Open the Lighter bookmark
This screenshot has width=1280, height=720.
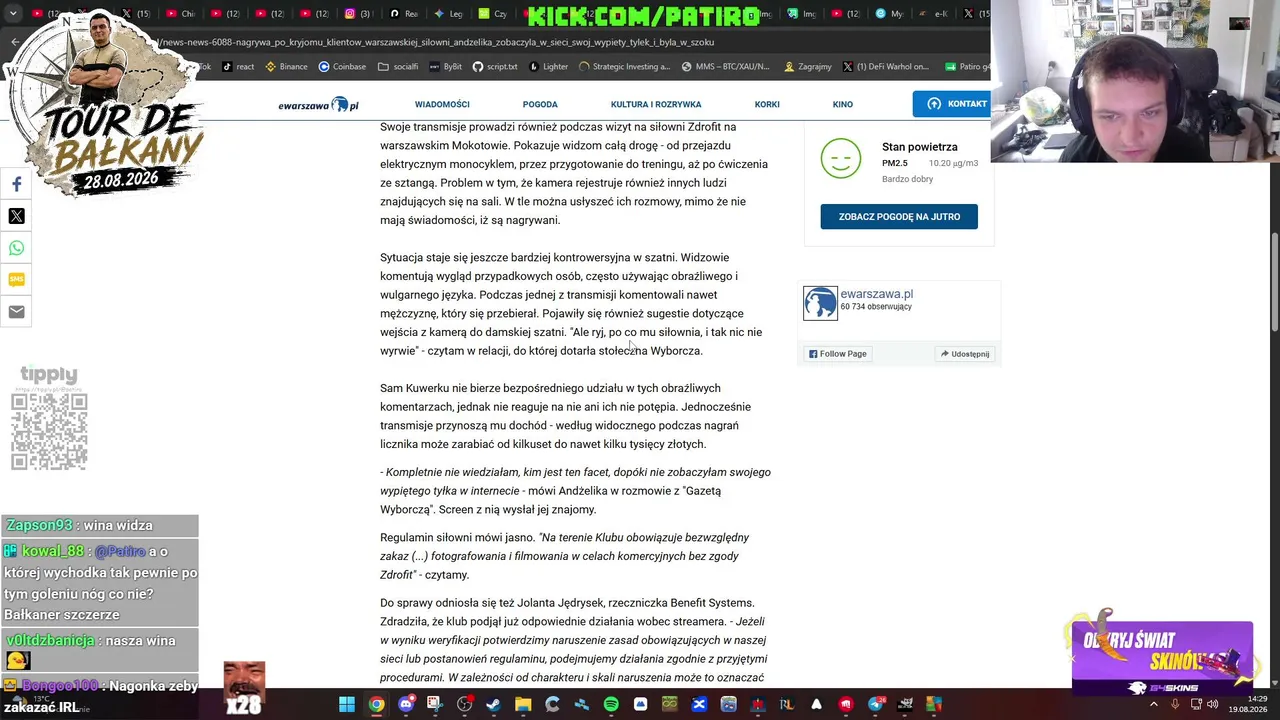(x=548, y=67)
